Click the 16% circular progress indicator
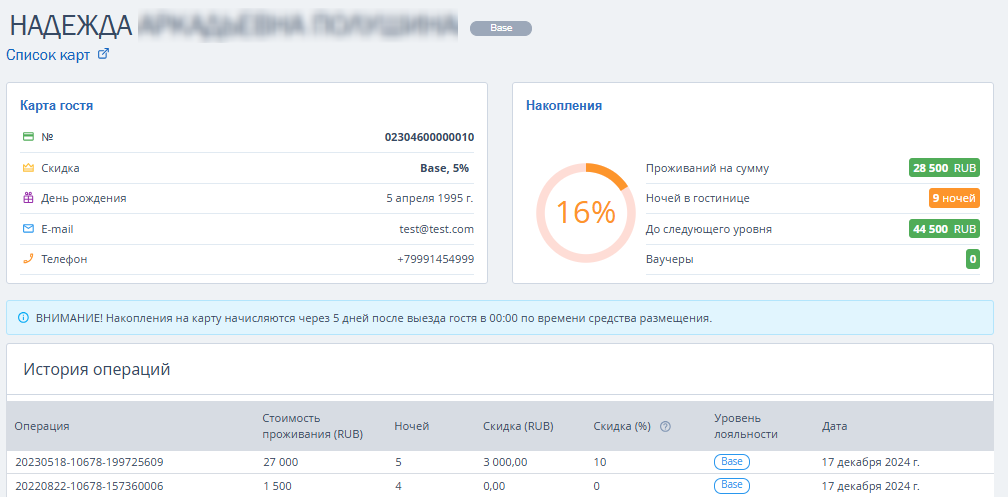Image resolution: width=1008 pixels, height=497 pixels. [x=585, y=212]
